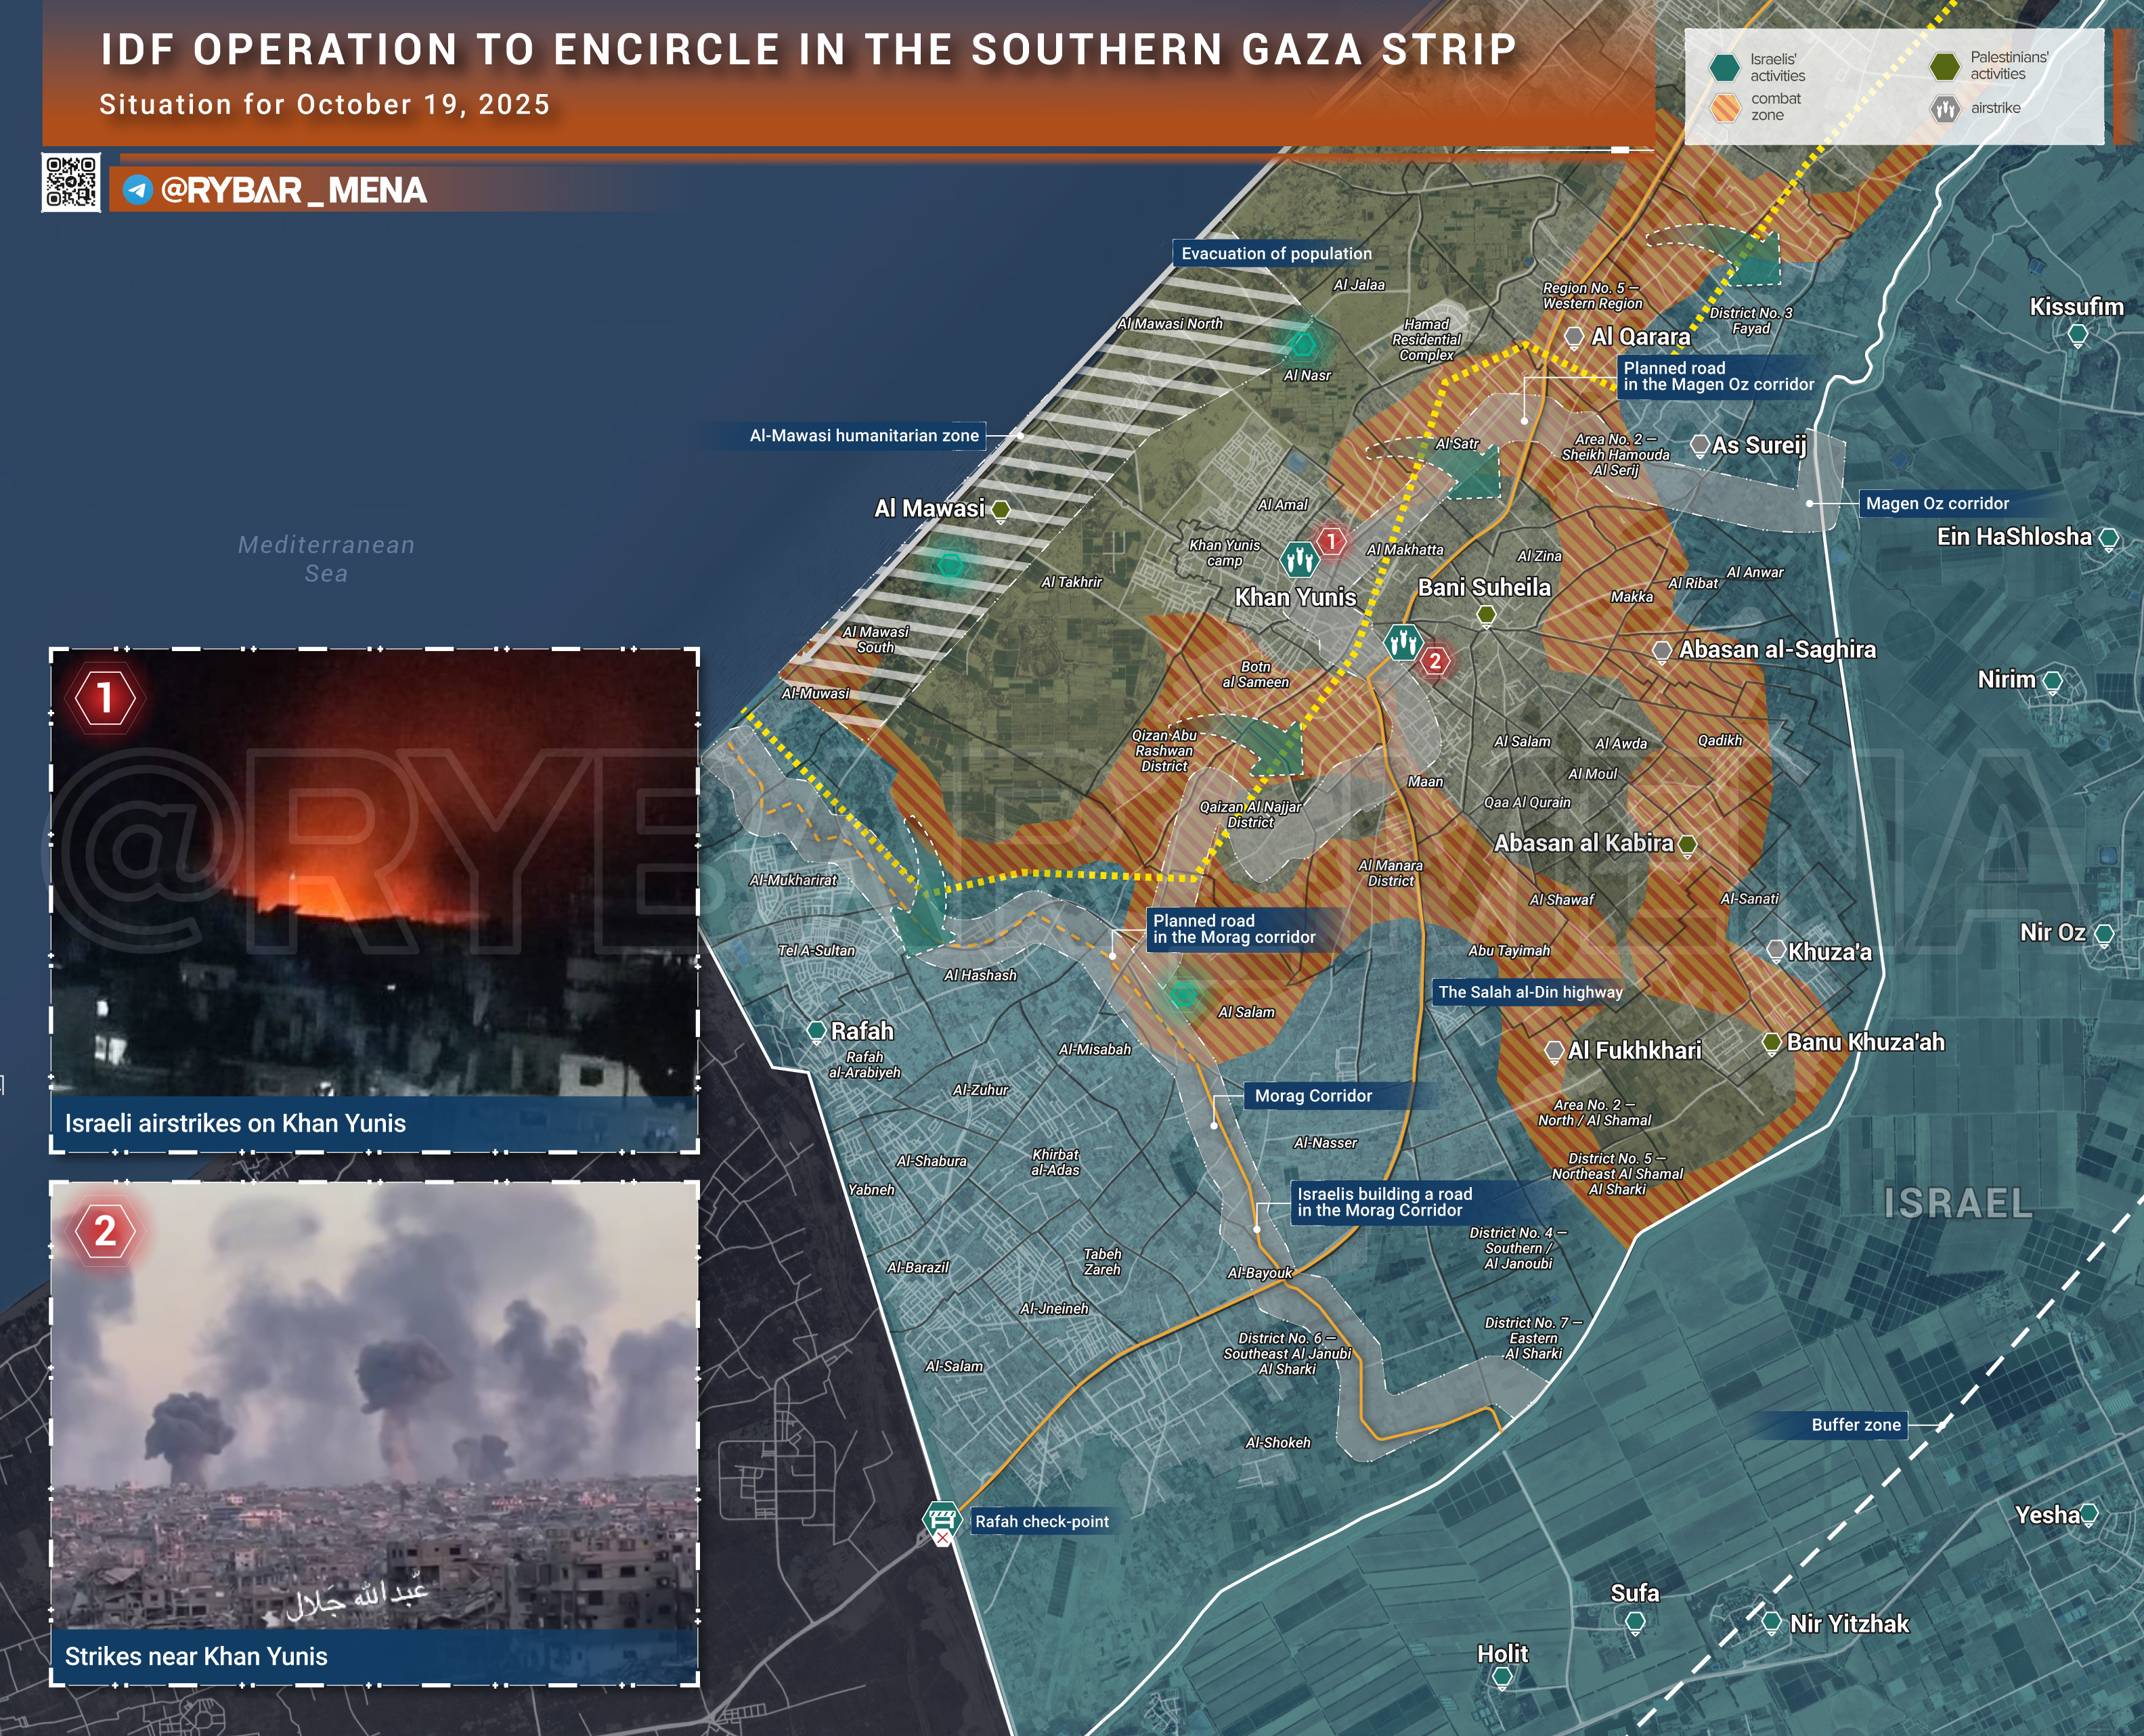Image resolution: width=2144 pixels, height=1736 pixels.
Task: Click the green hexagon beside Al Mawasi
Action: (x=1000, y=511)
